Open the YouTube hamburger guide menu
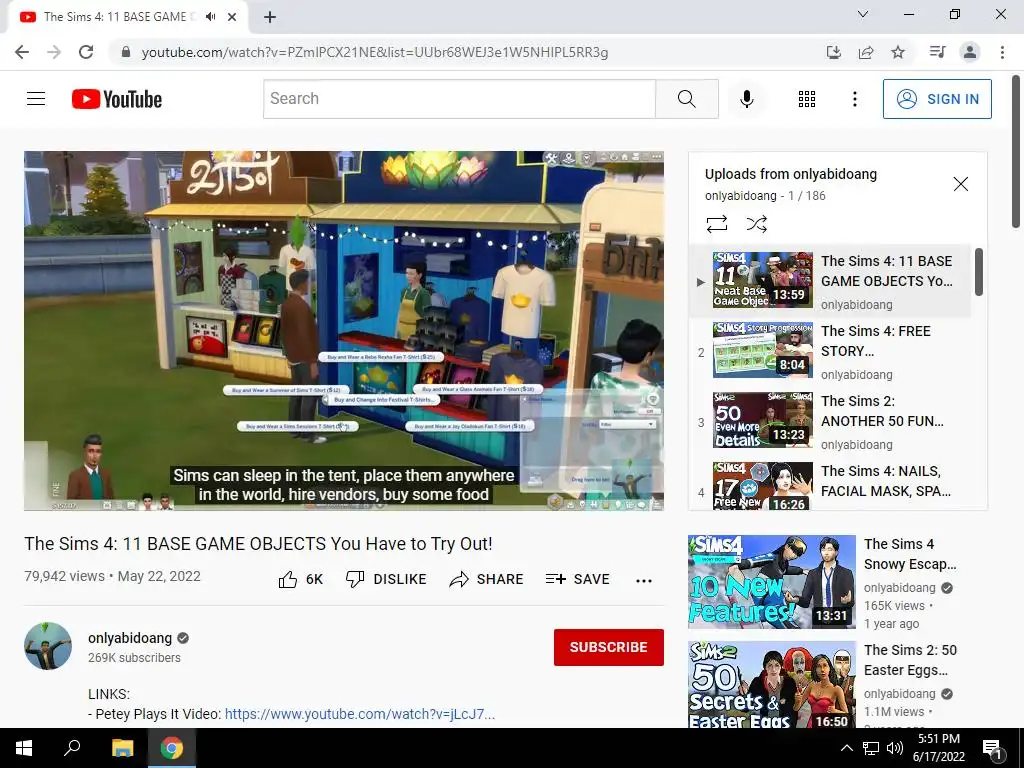The image size is (1024, 768). [36, 99]
